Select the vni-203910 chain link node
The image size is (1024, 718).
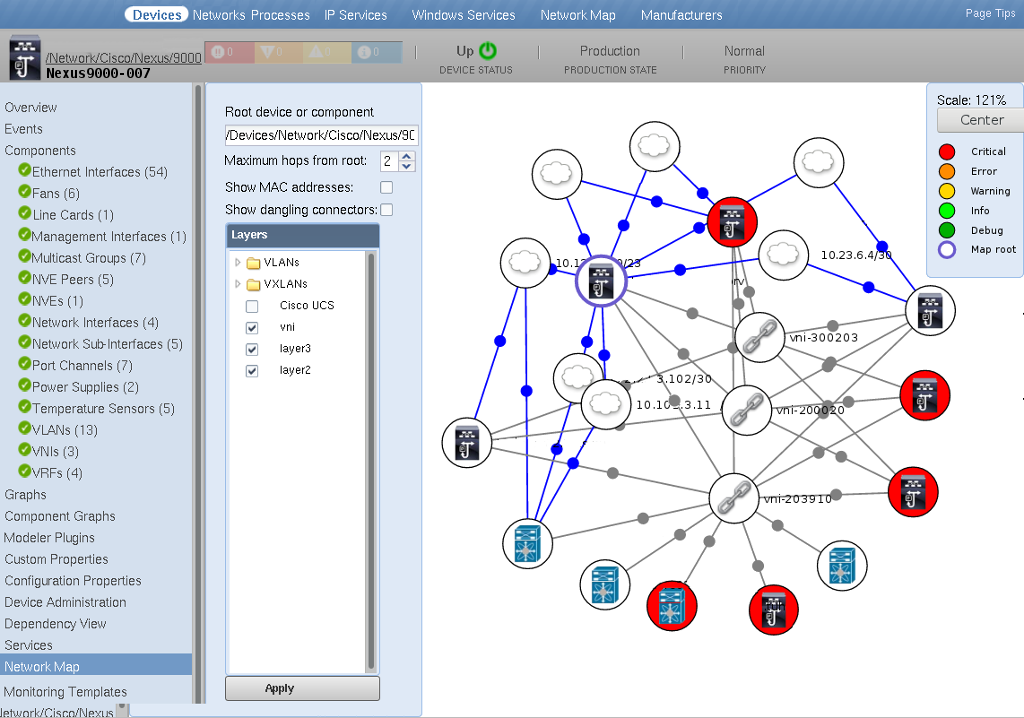734,498
